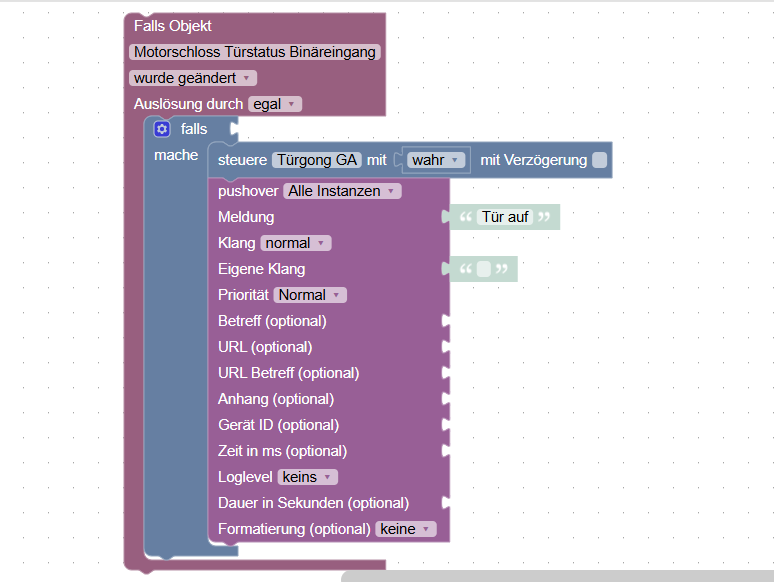Open the wurde geändert dropdown

point(193,78)
